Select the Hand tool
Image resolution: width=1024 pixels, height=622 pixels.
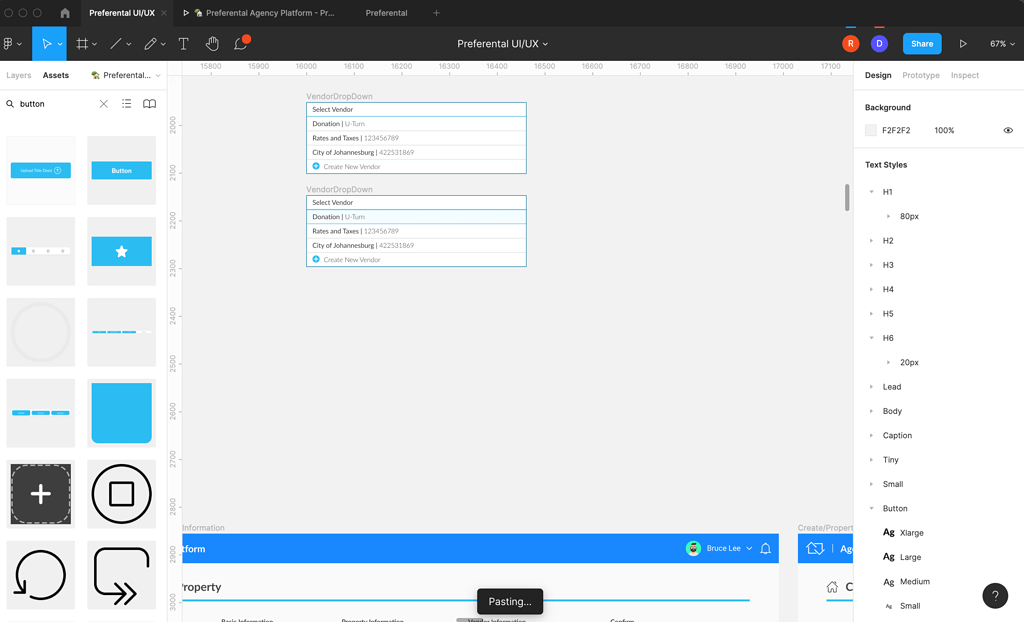[212, 44]
